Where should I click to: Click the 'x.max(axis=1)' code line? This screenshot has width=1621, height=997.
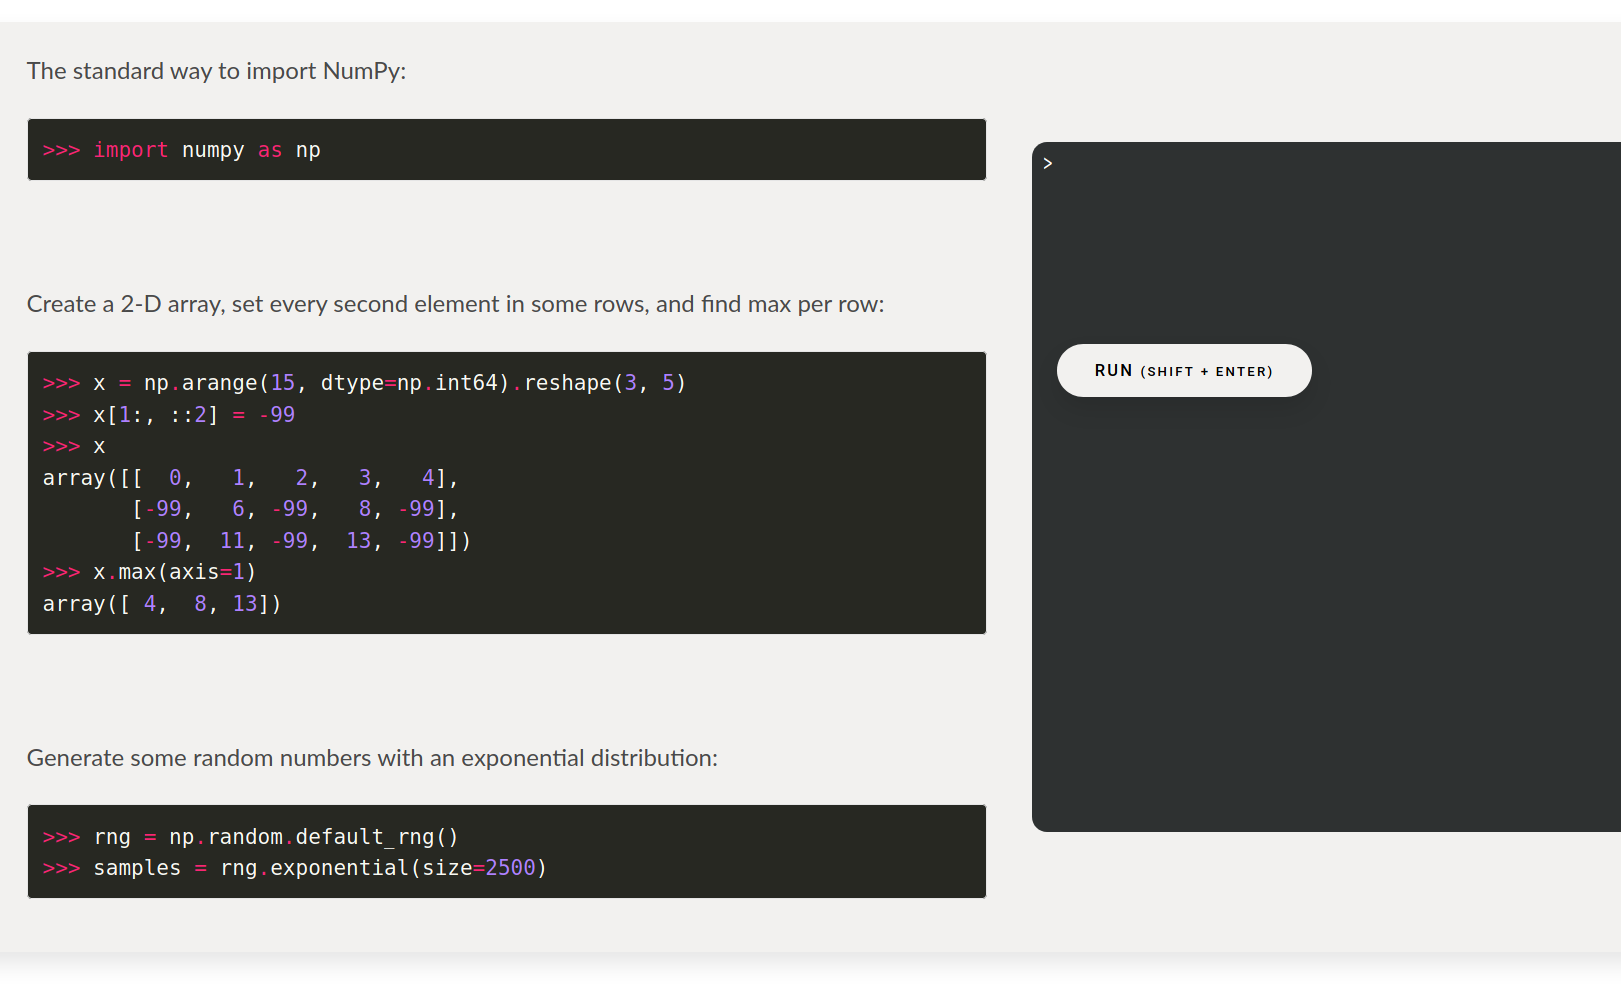click(149, 572)
